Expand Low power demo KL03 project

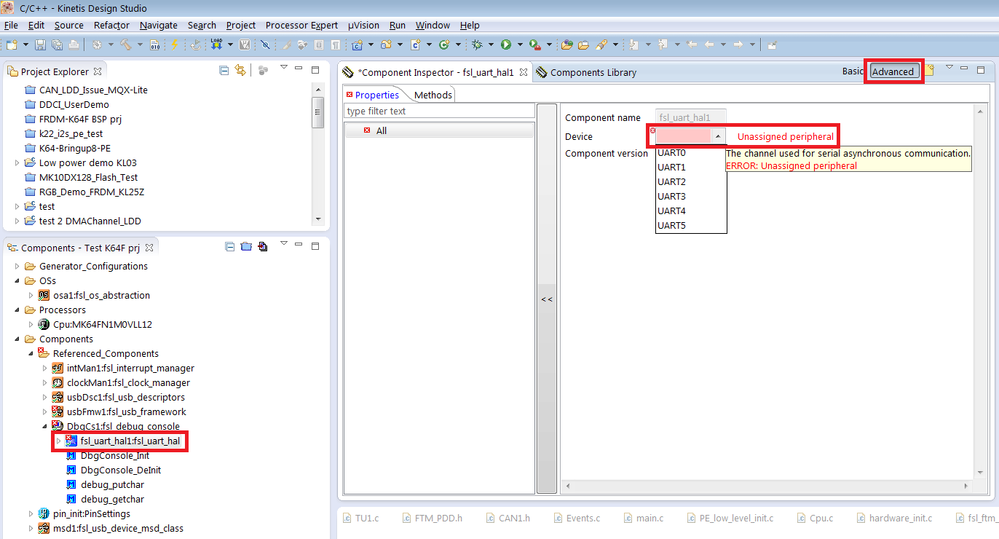click(17, 163)
